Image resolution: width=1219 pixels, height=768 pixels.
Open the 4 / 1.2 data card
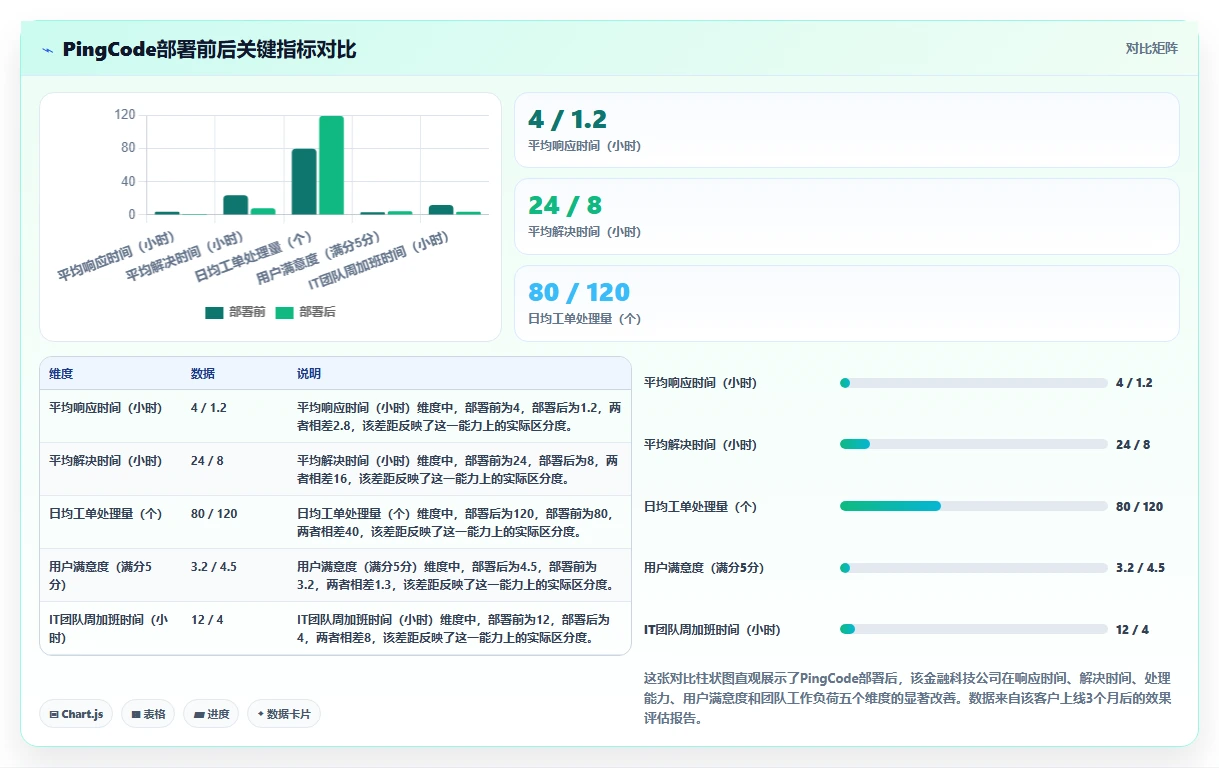tap(846, 130)
